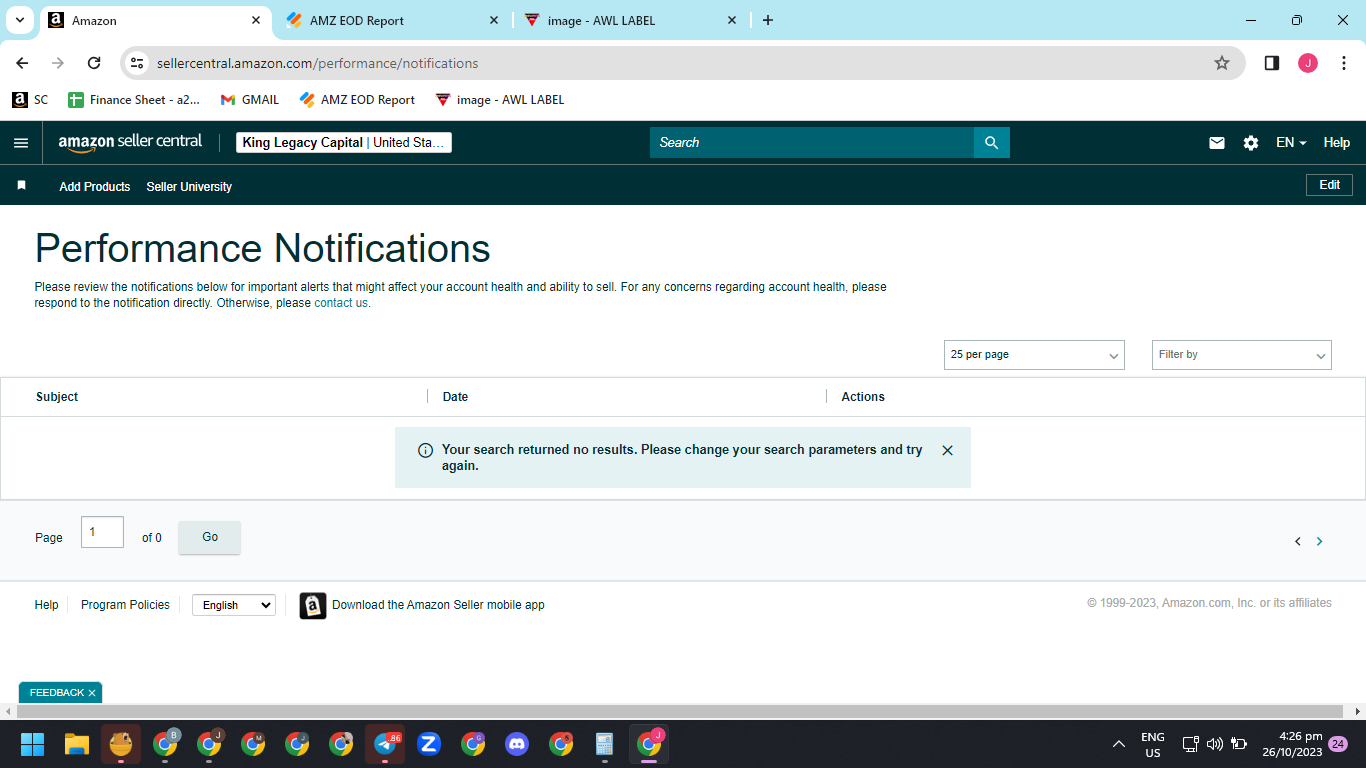Click the Seller Central search field
This screenshot has height=768, width=1366.
pos(812,143)
